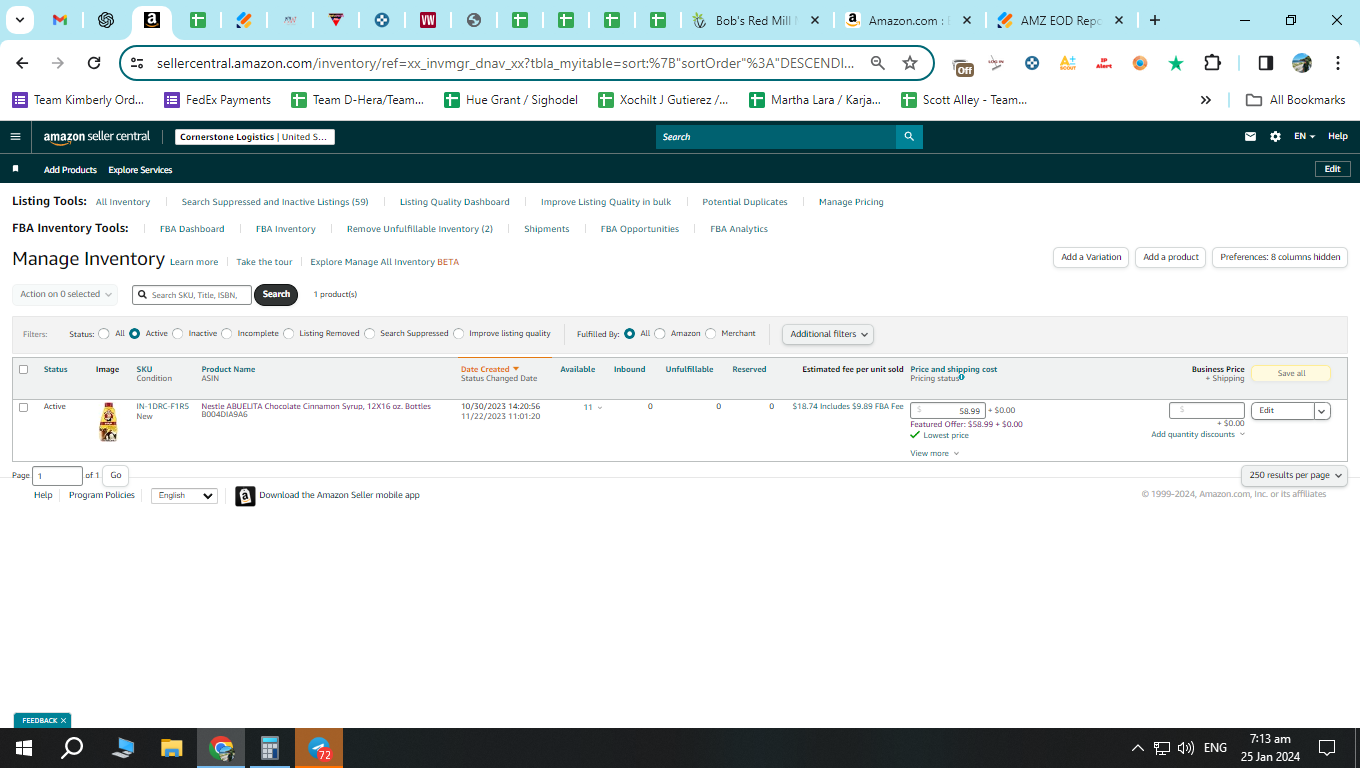Image resolution: width=1360 pixels, height=768 pixels.
Task: Go to All Inventory listing tool
Action: [123, 202]
